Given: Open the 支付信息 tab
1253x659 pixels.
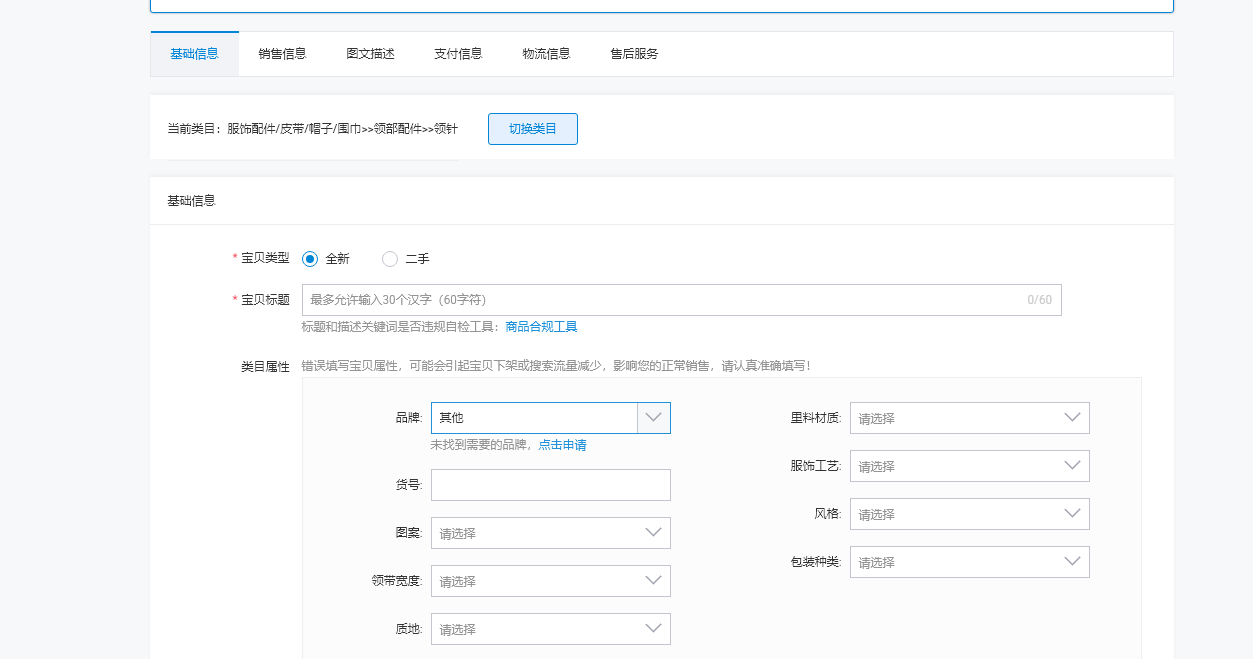Looking at the screenshot, I should coord(458,54).
